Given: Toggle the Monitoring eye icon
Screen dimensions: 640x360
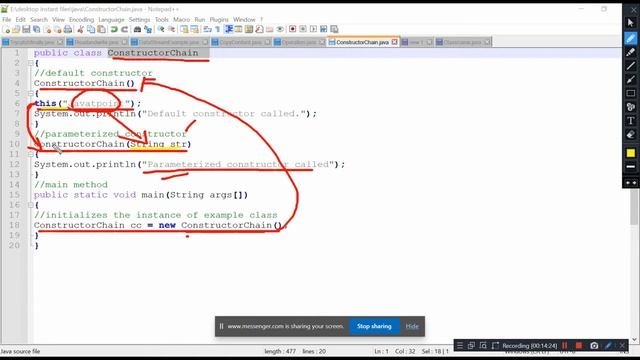Looking at the screenshot, I should click(280, 29).
